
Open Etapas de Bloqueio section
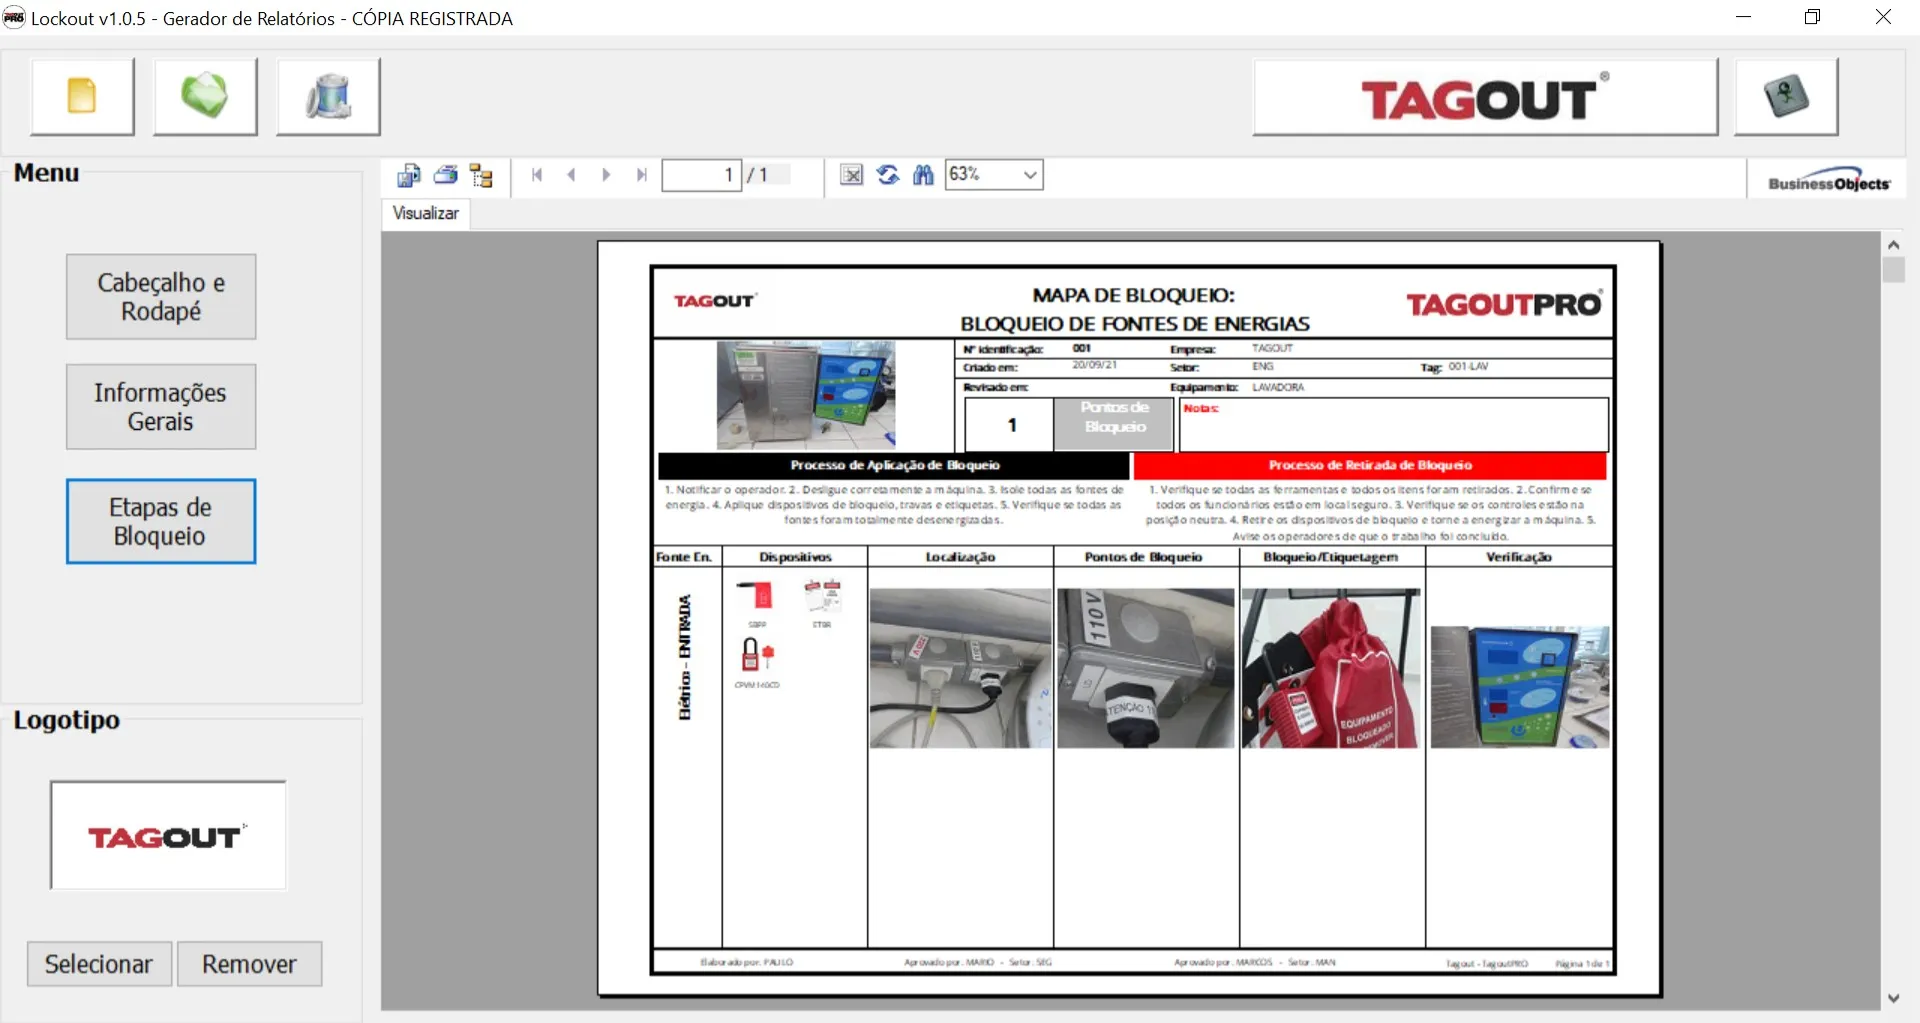point(161,521)
